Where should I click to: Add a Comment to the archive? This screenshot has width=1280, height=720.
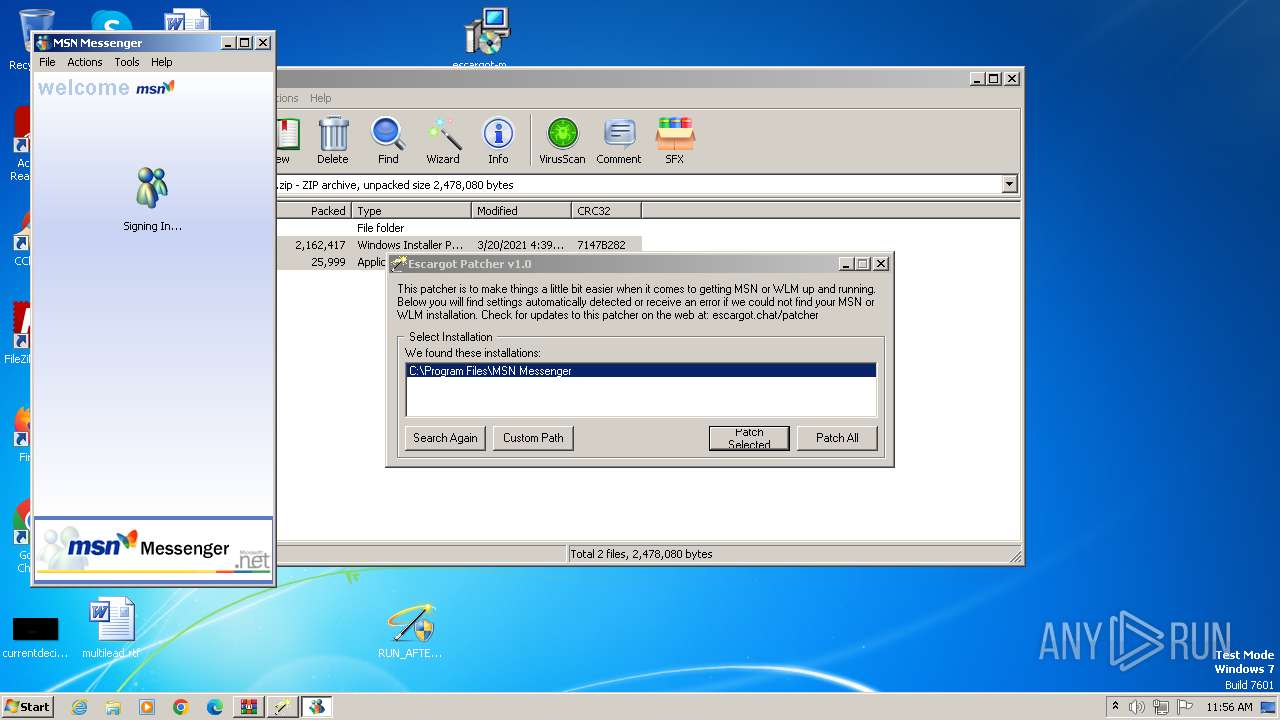click(619, 140)
